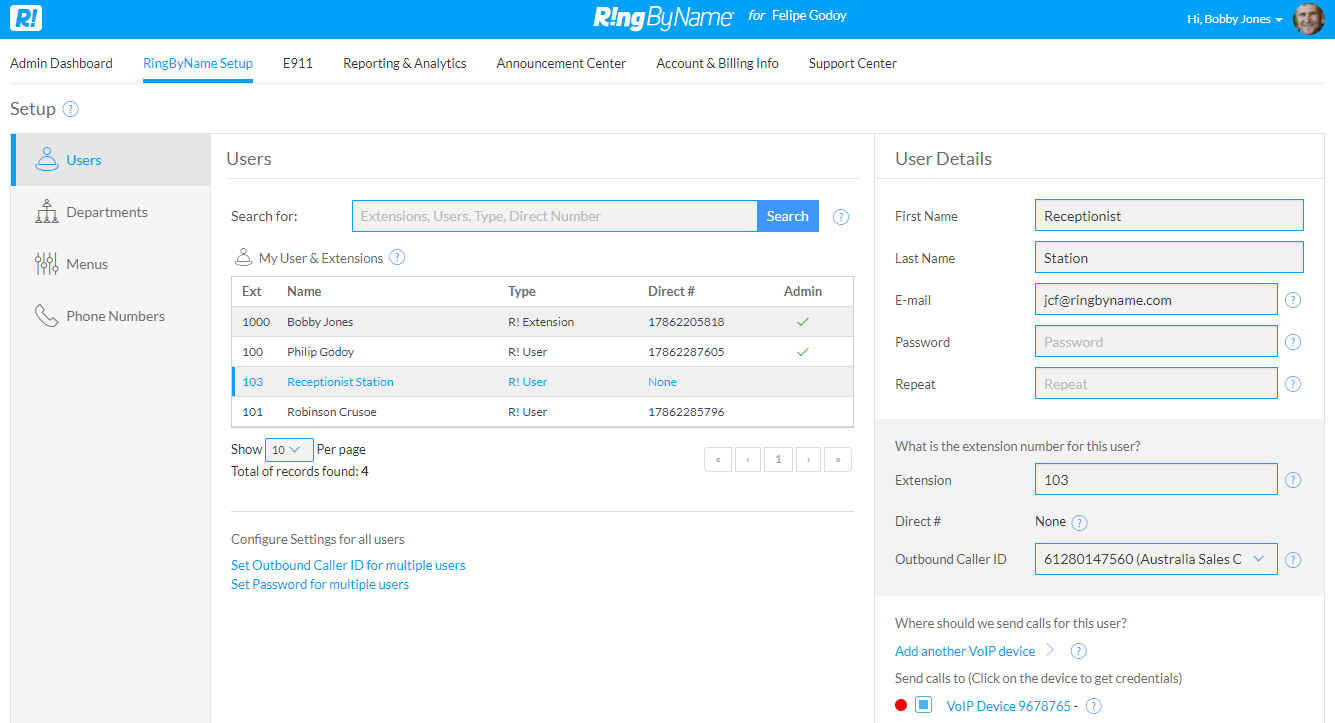This screenshot has width=1335, height=723.
Task: Open Account & Billing Info tab
Action: pyautogui.click(x=717, y=63)
